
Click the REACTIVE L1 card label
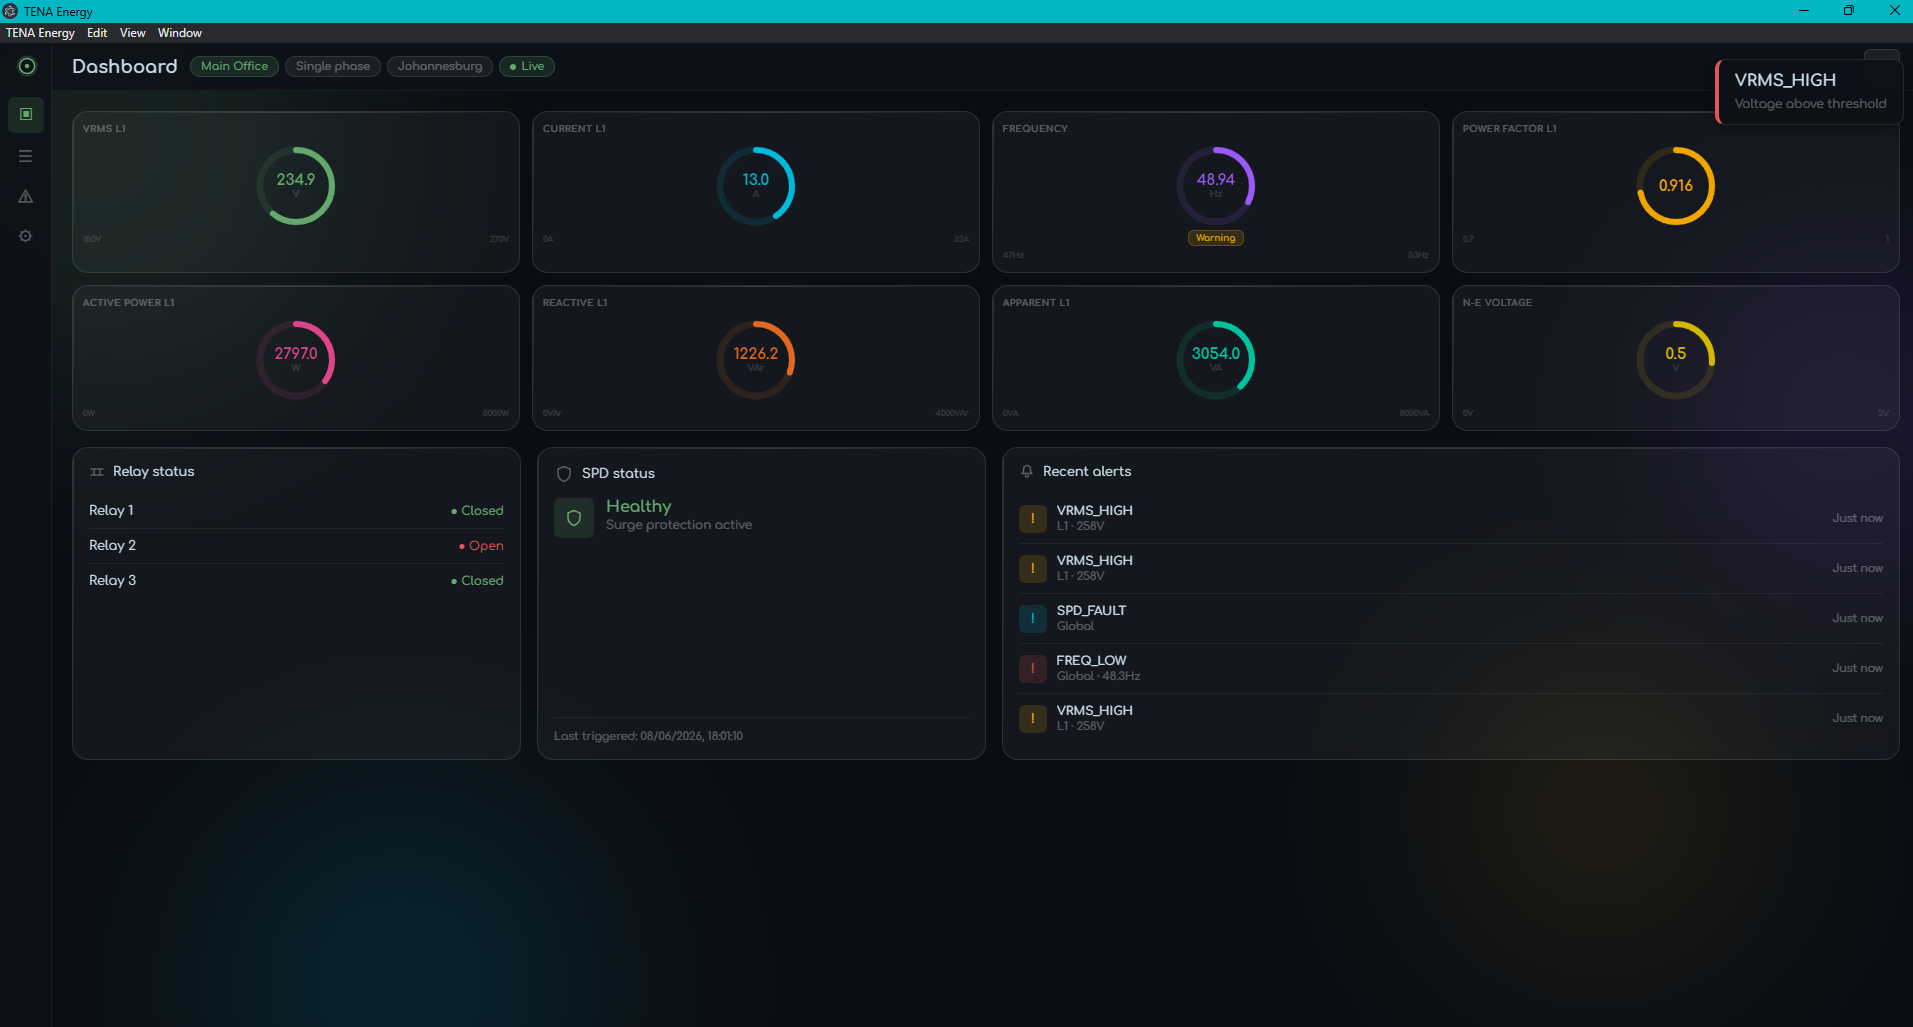click(575, 303)
